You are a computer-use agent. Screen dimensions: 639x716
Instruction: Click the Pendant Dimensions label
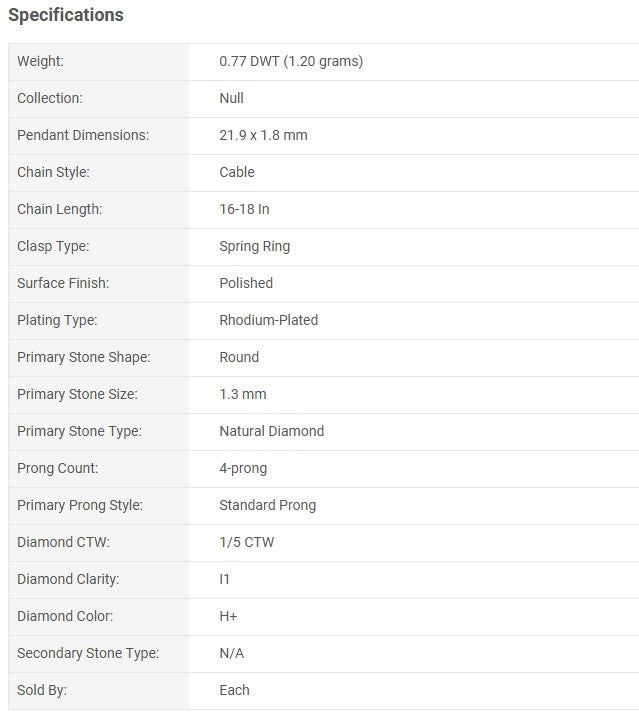tap(83, 135)
